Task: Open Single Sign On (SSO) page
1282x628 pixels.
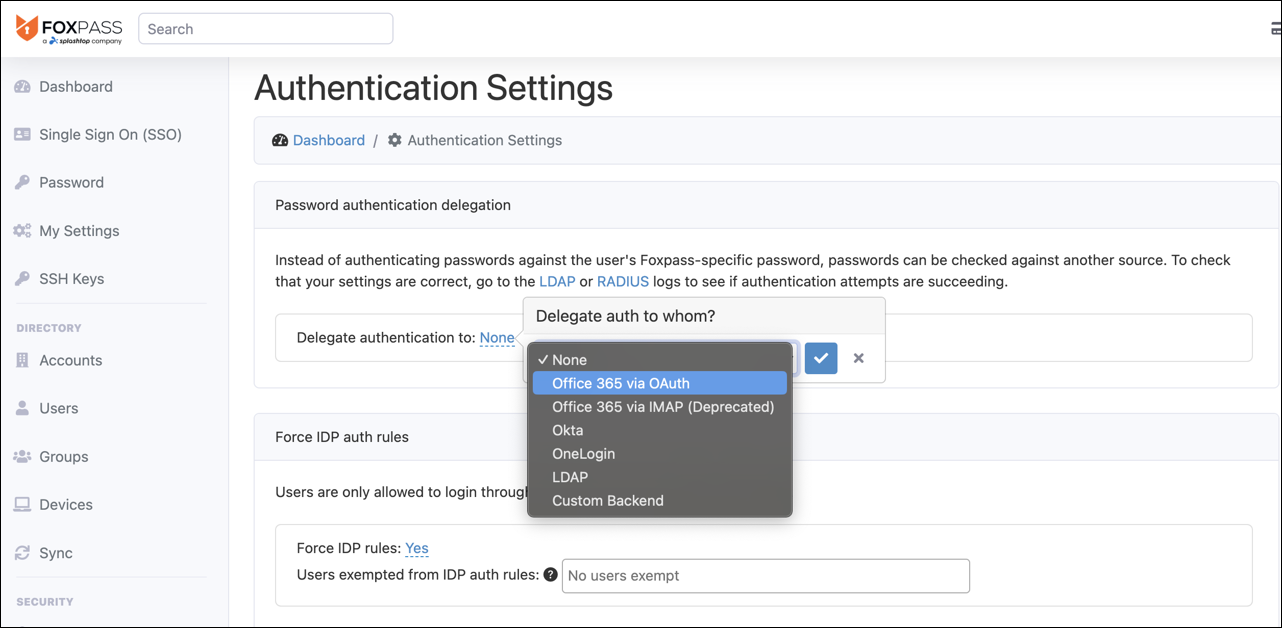Action: 110,135
